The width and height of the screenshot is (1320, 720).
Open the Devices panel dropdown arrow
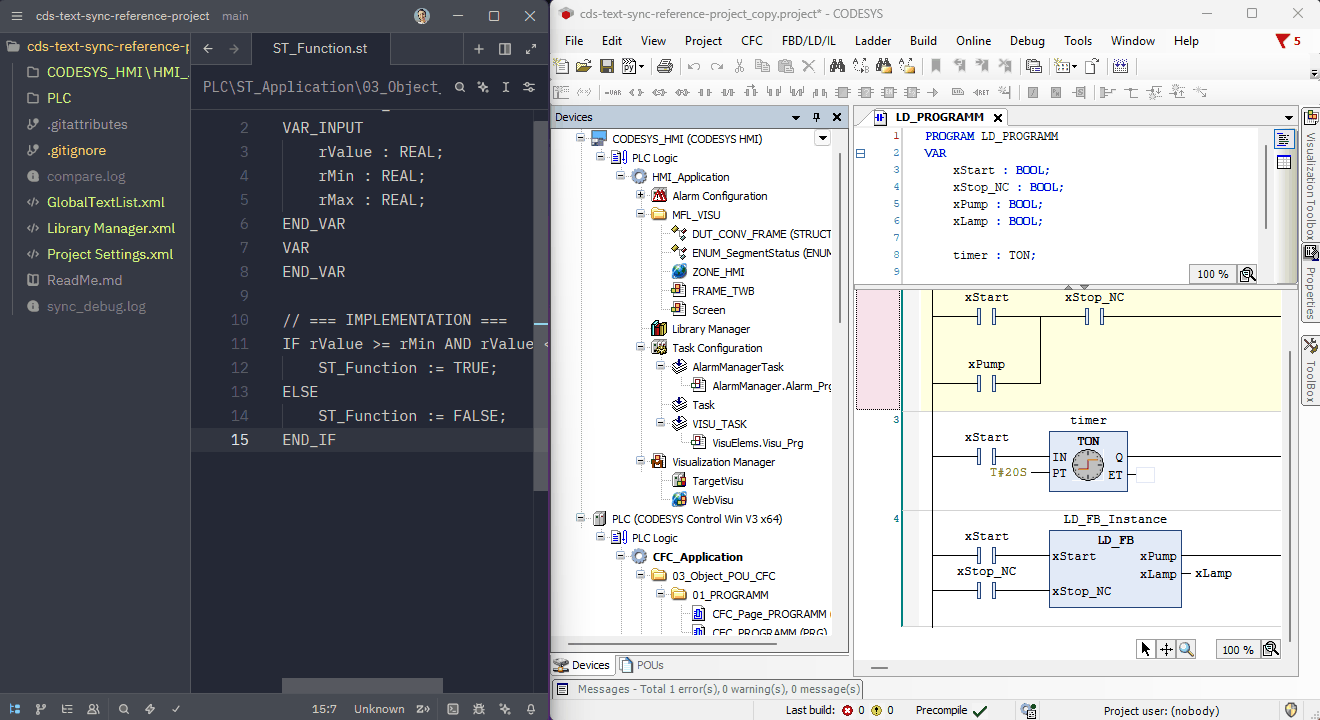(x=797, y=117)
